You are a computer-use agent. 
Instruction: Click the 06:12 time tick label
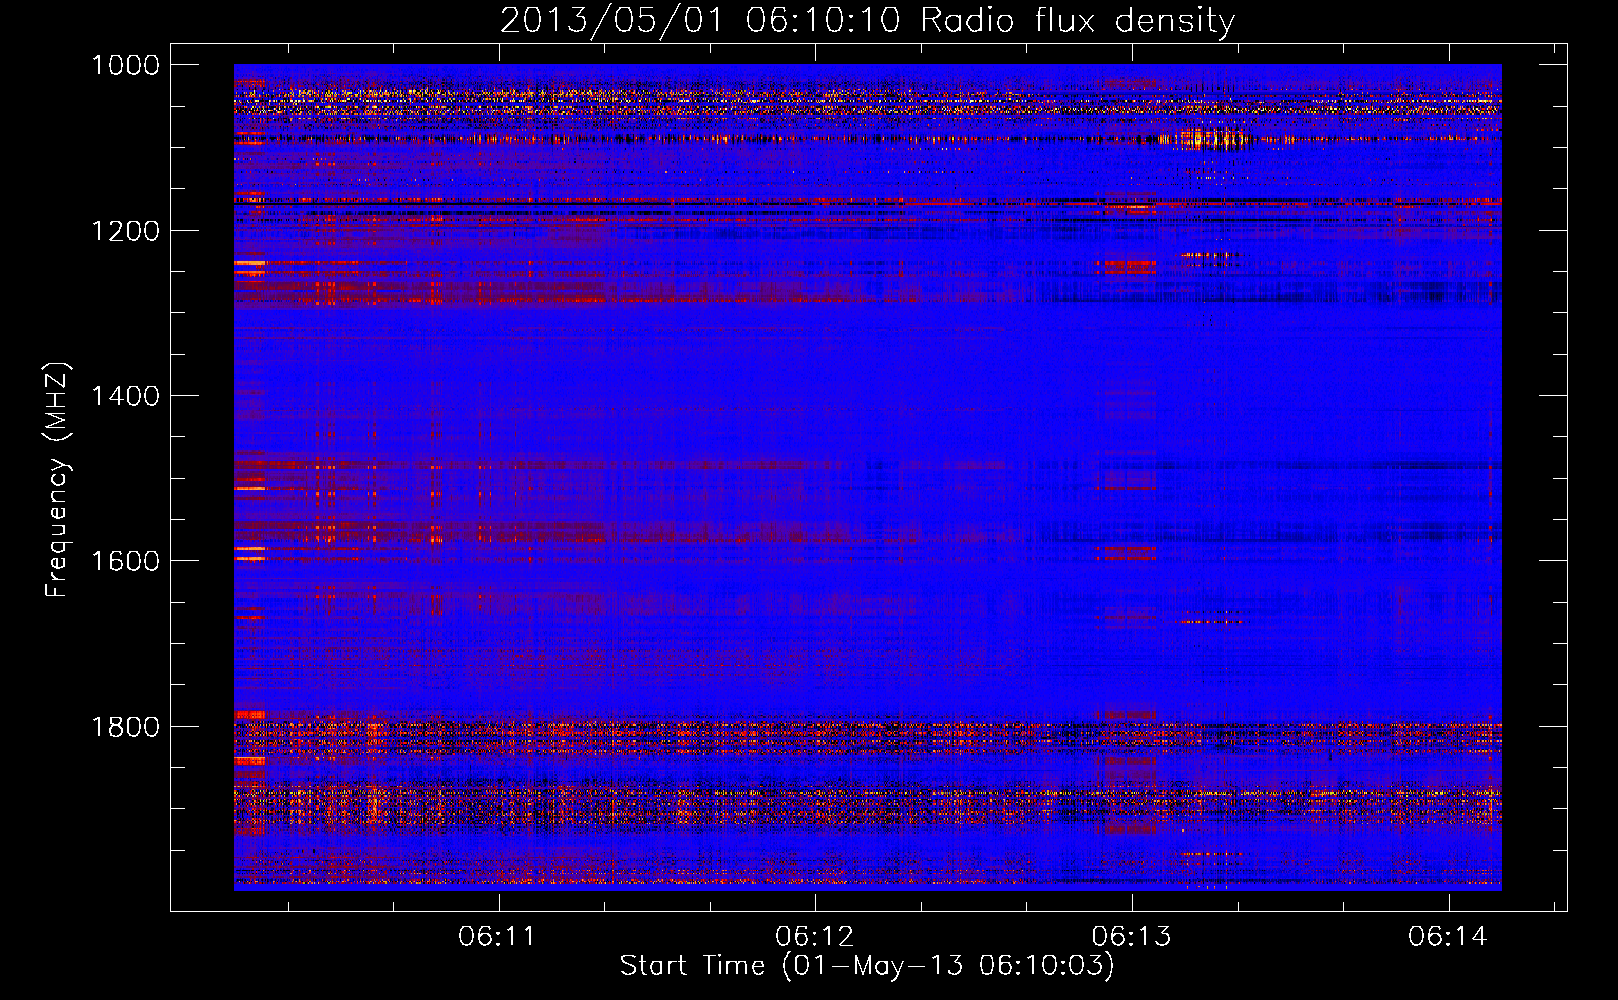(814, 936)
